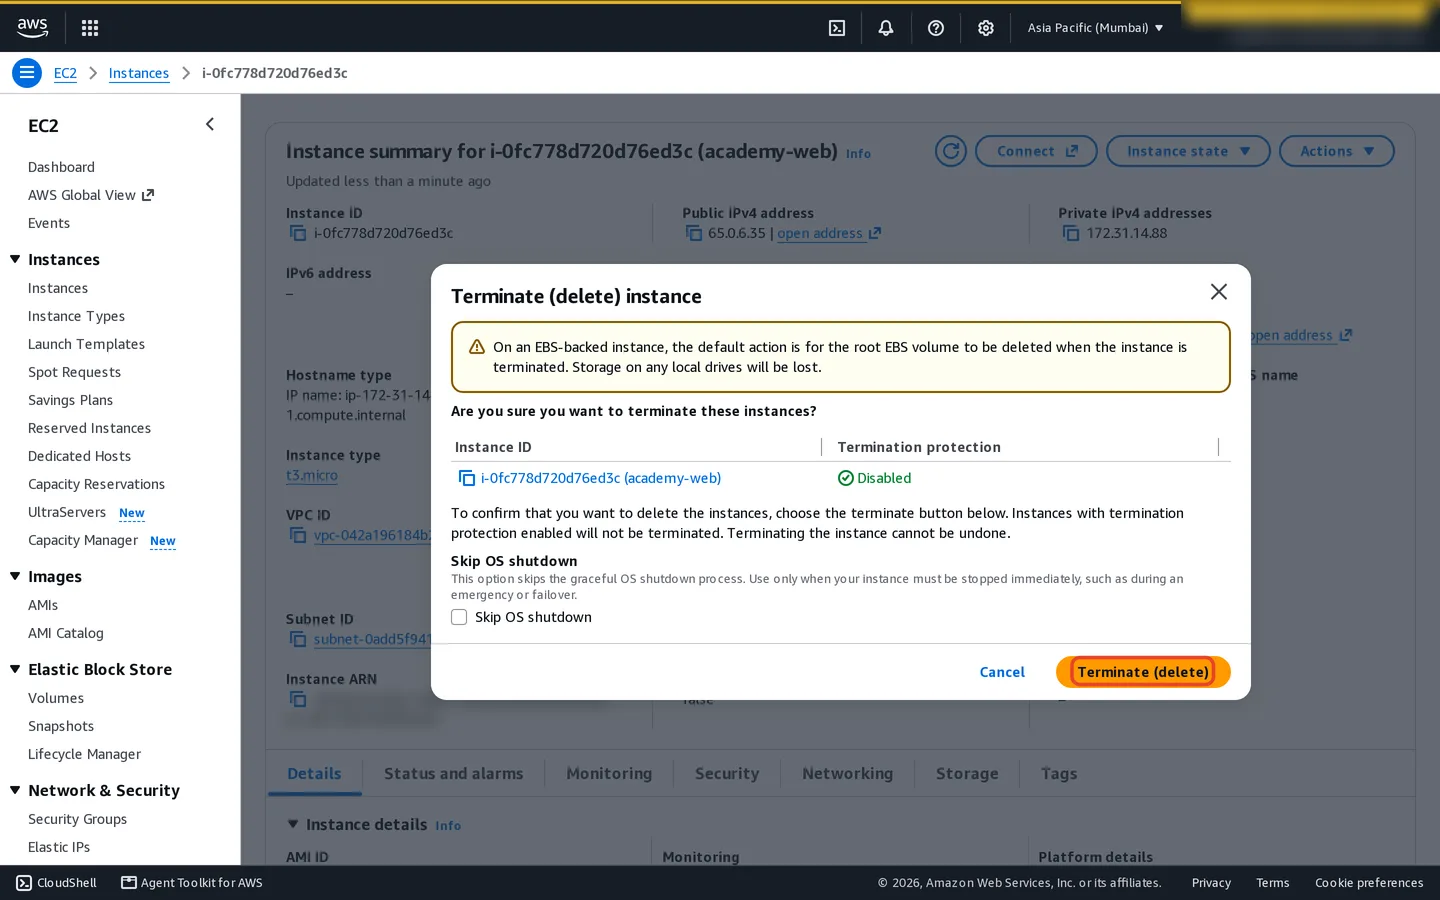Click the warning triangle icon in the alert

coord(477,347)
